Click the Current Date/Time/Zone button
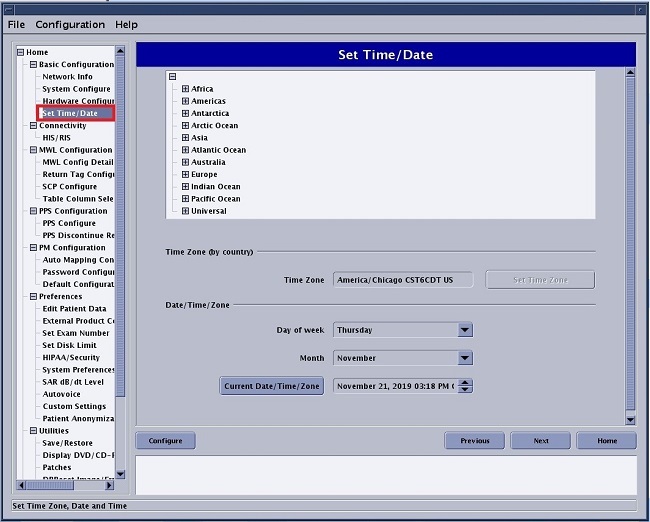Viewport: 650px width, 522px height. (272, 386)
